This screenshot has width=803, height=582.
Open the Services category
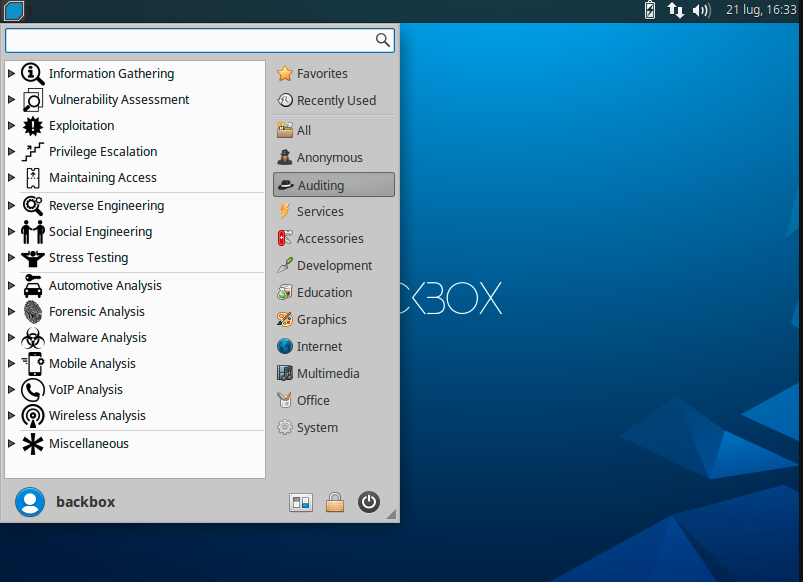tap(334, 212)
